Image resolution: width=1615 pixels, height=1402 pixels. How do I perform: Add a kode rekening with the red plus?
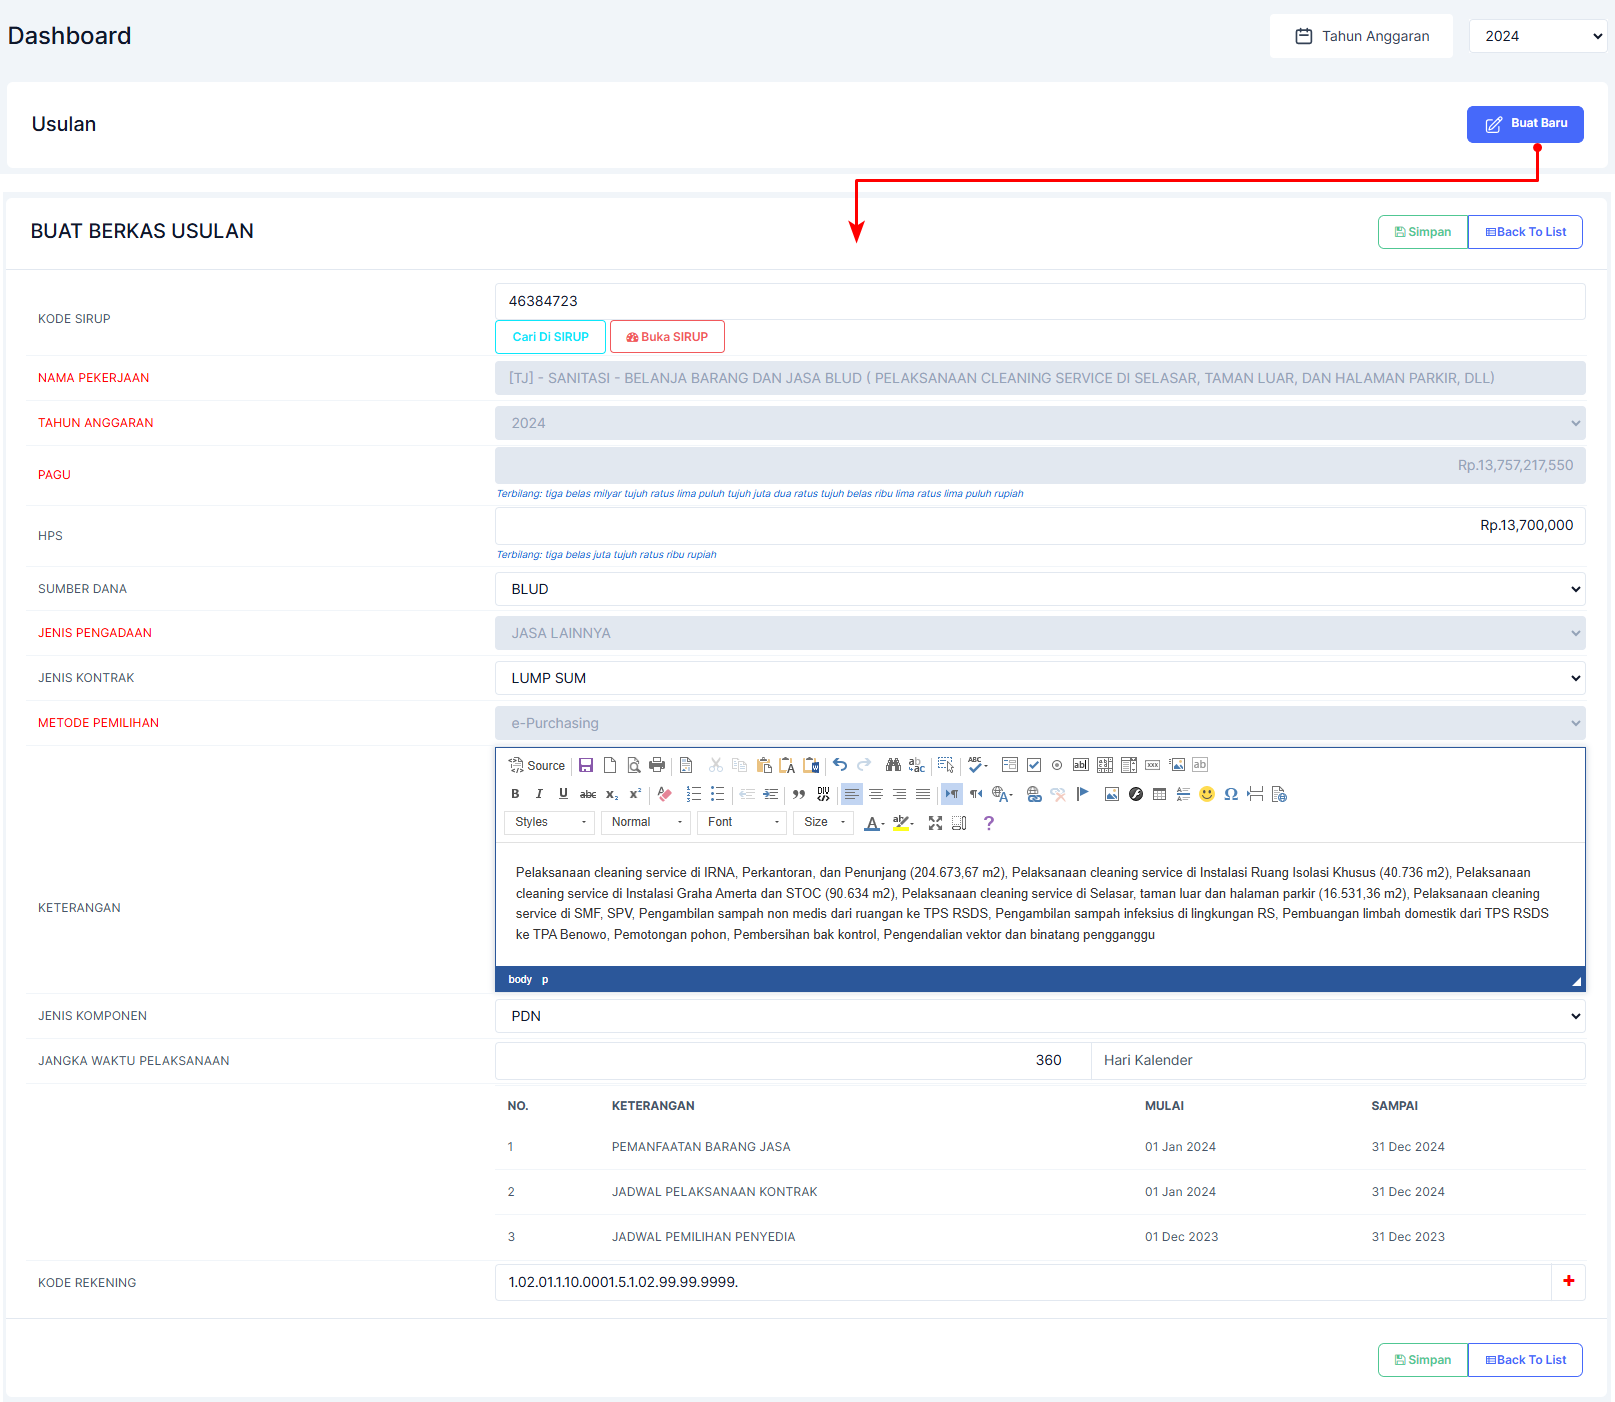1568,1282
